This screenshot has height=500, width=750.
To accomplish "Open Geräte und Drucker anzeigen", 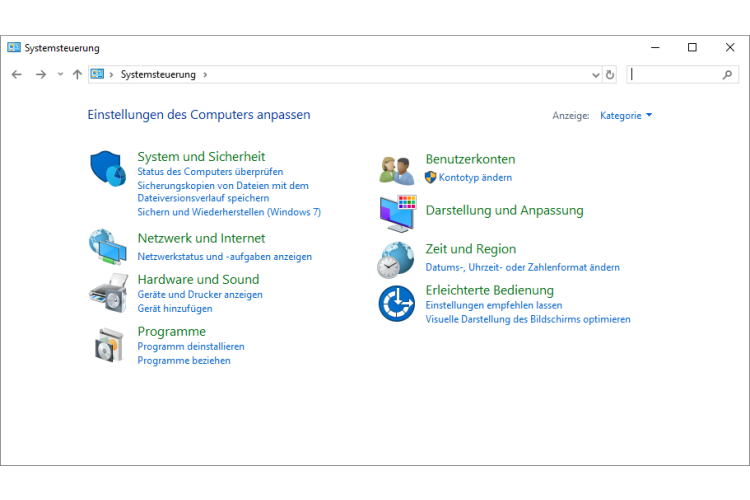I will 200,295.
